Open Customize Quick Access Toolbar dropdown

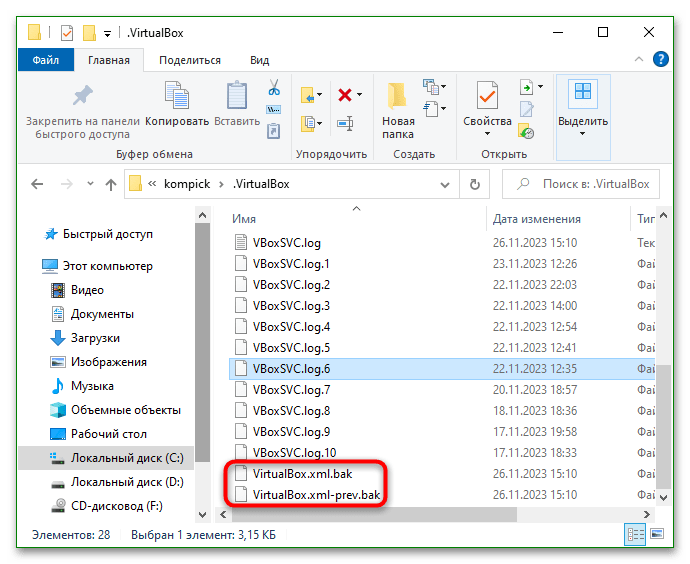tap(107, 34)
